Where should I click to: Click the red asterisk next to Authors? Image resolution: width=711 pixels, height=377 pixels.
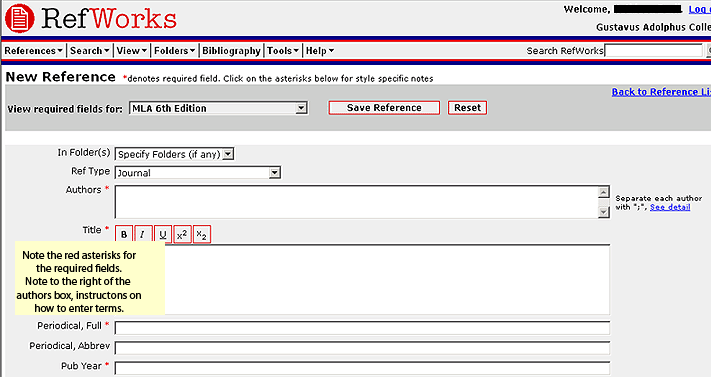point(107,188)
